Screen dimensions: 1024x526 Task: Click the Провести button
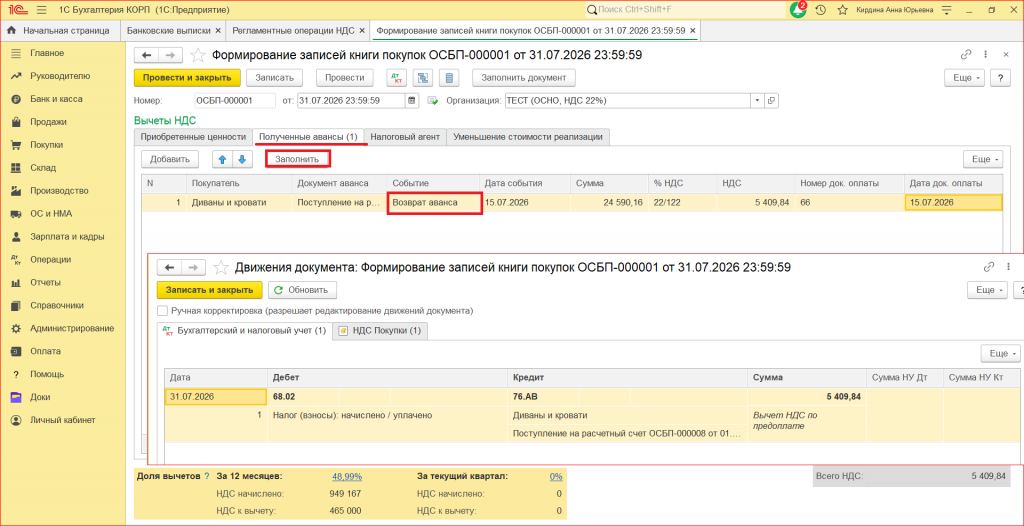coord(345,78)
